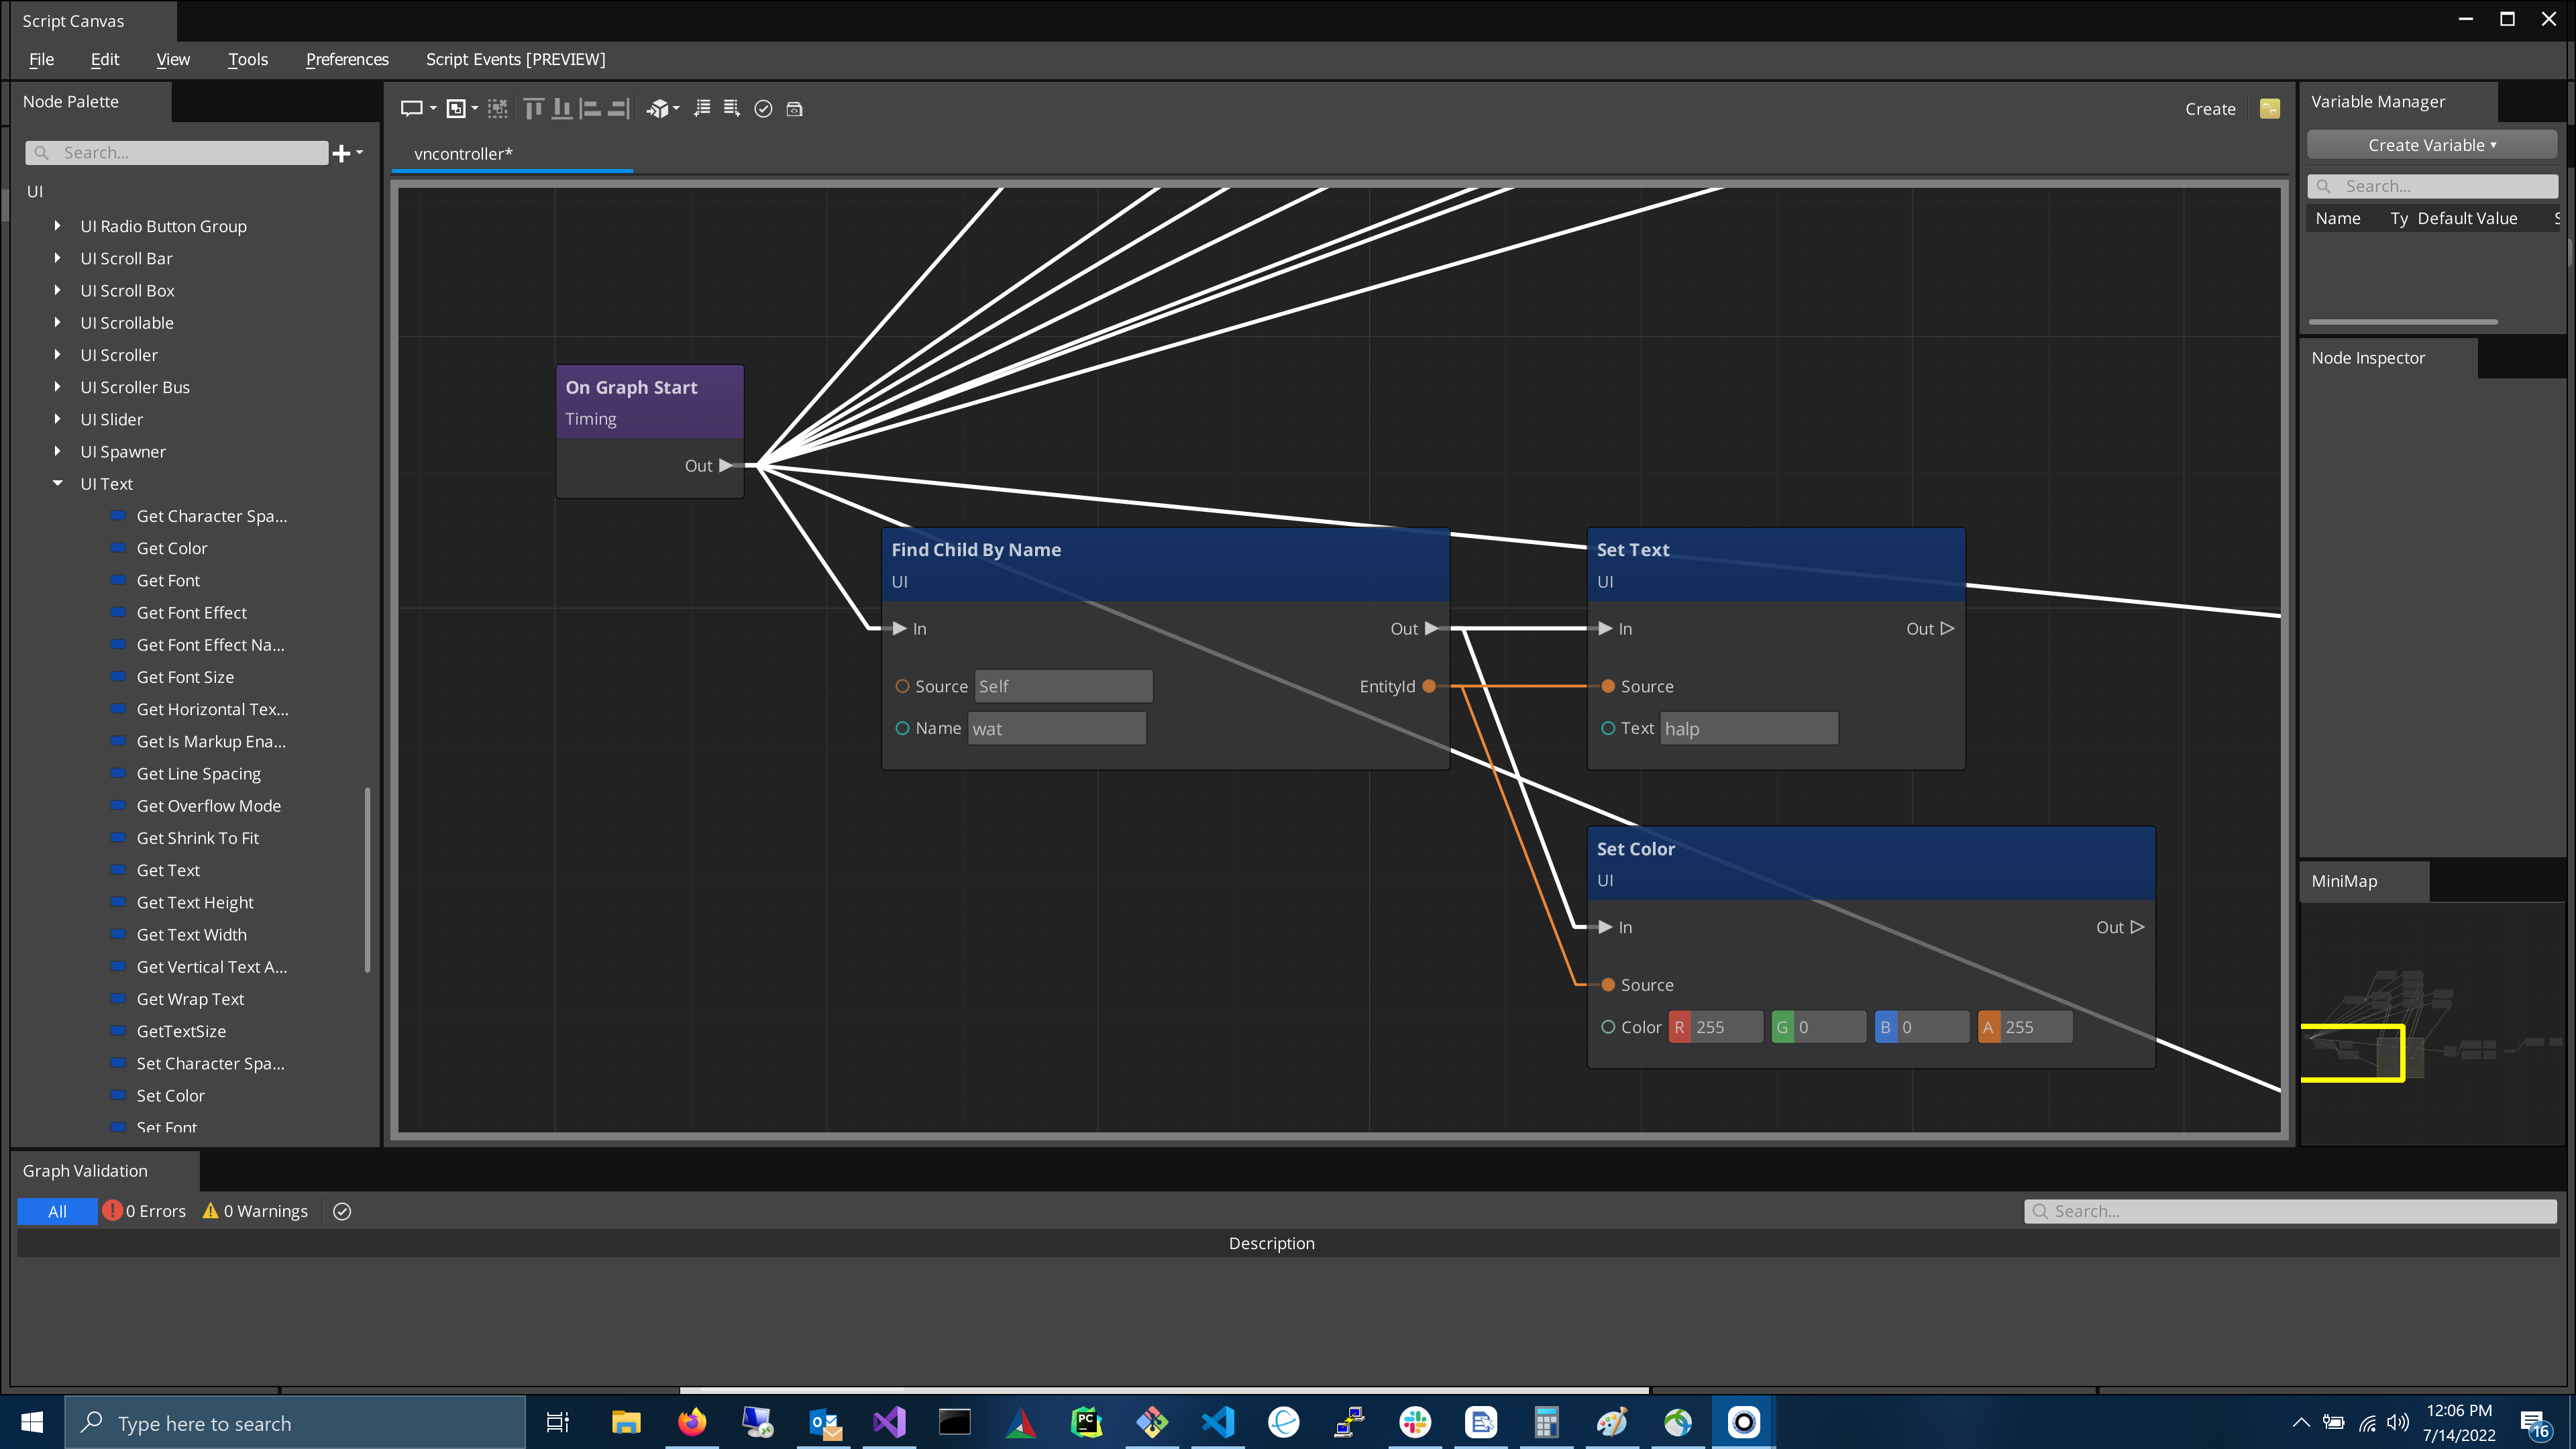Toggle the 0 Errors filter

(x=145, y=1211)
